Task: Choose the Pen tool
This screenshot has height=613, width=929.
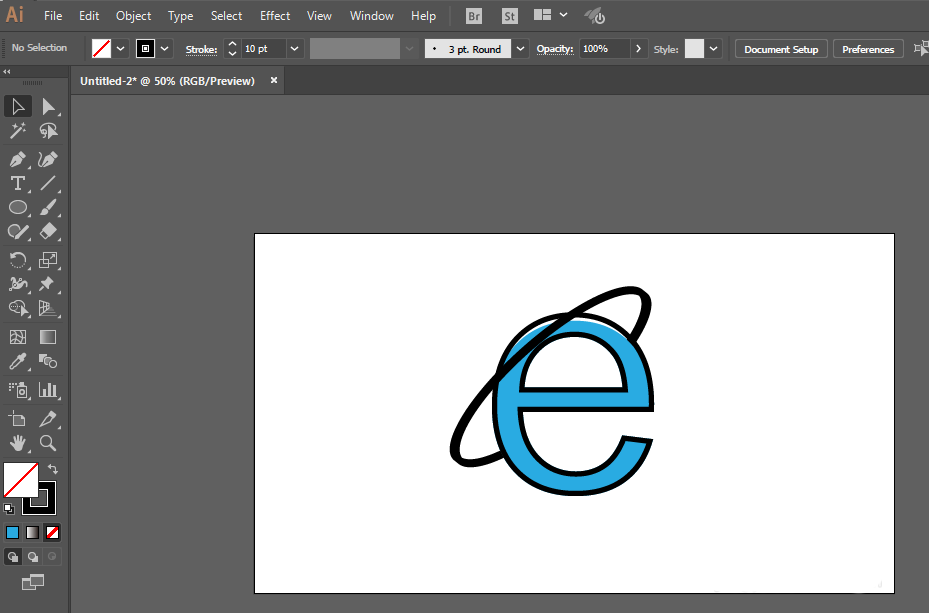Action: (18, 159)
